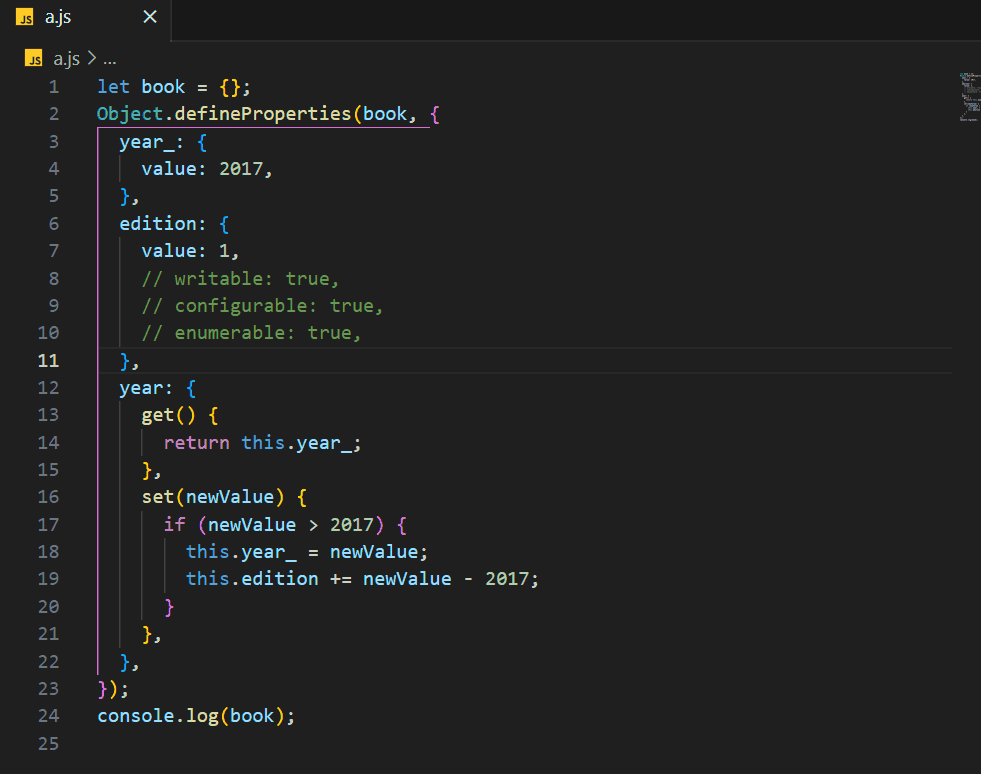Click 'this.edition += newValue - 2017;' line
The image size is (981, 774).
coord(362,579)
